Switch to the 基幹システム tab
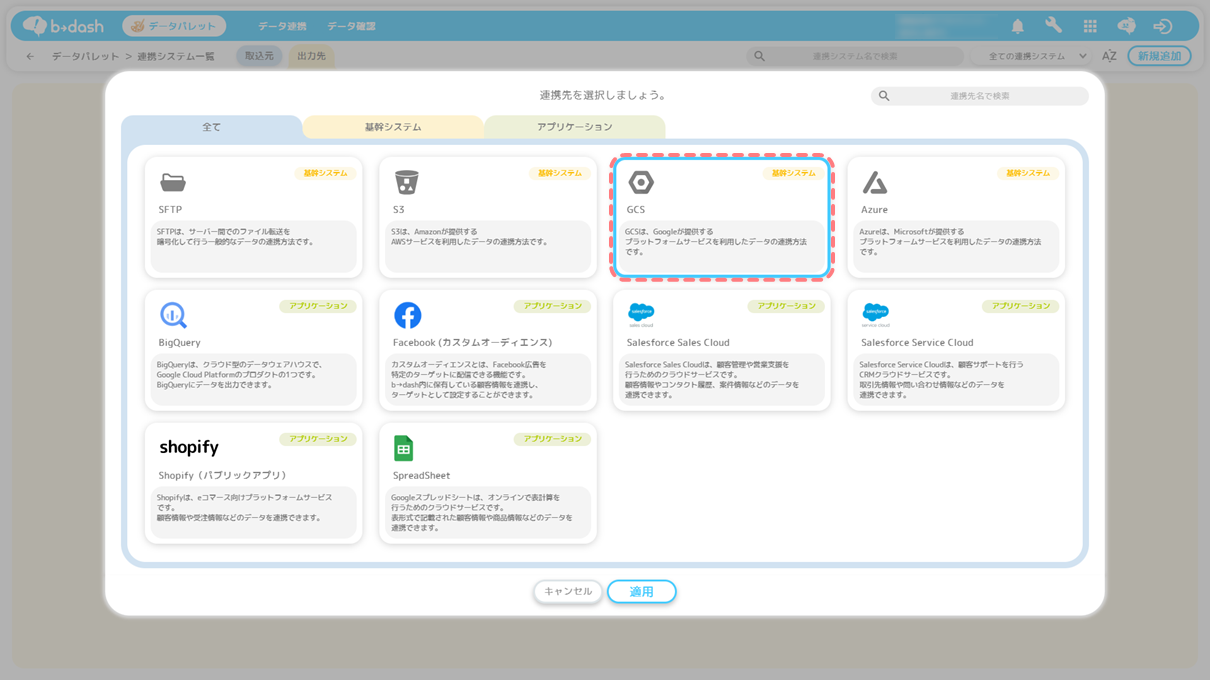This screenshot has height=680, width=1210. click(x=393, y=127)
